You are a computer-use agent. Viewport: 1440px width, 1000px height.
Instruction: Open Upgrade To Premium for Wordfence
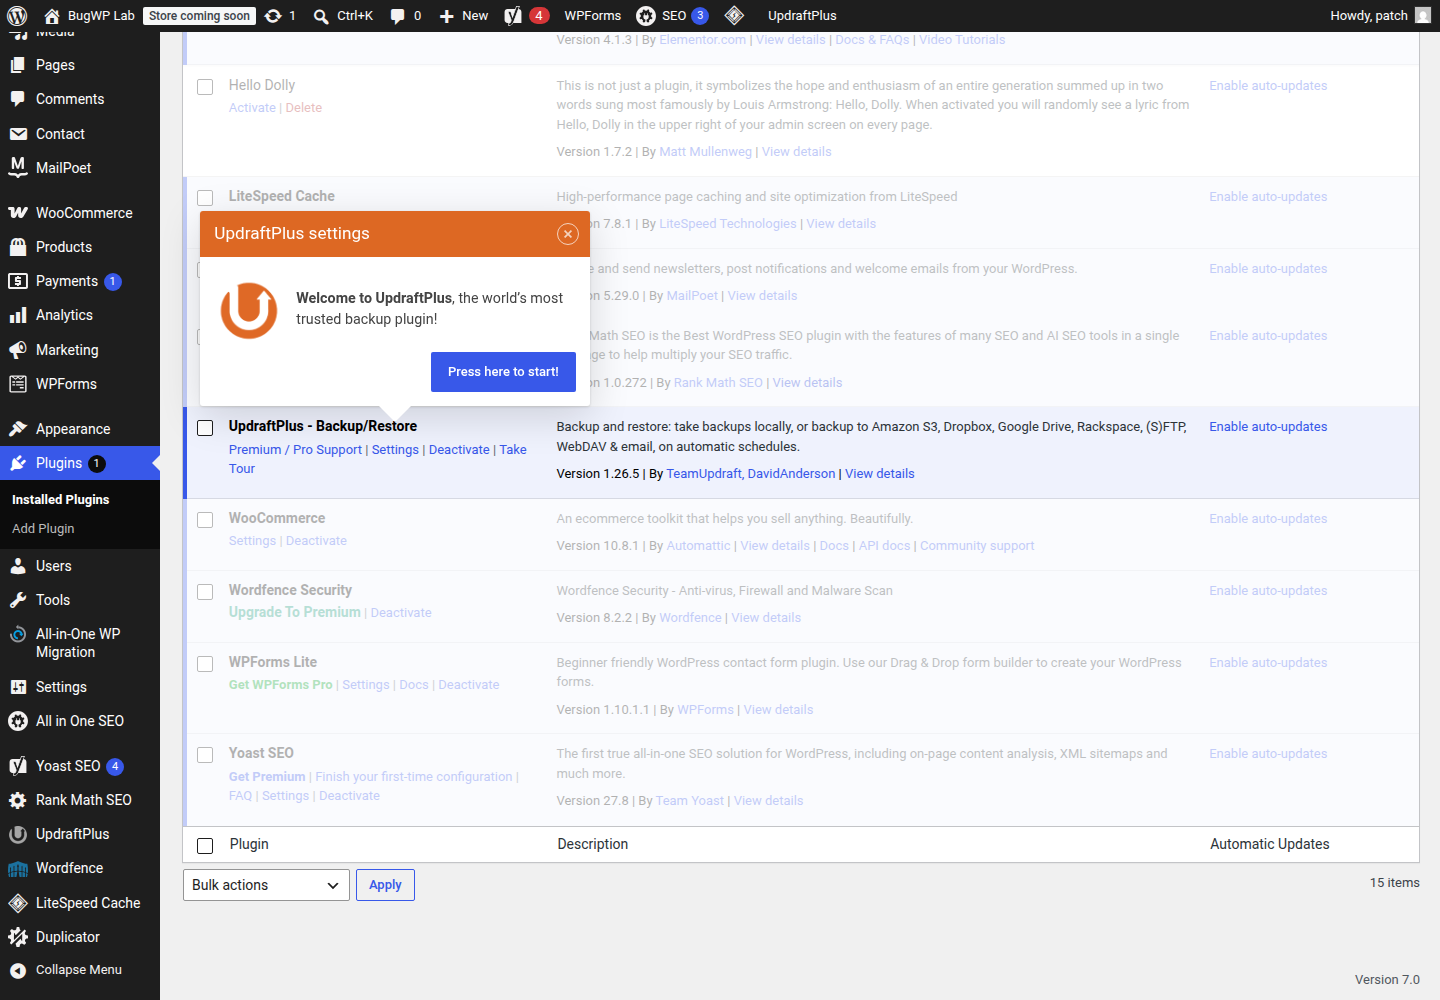295,612
